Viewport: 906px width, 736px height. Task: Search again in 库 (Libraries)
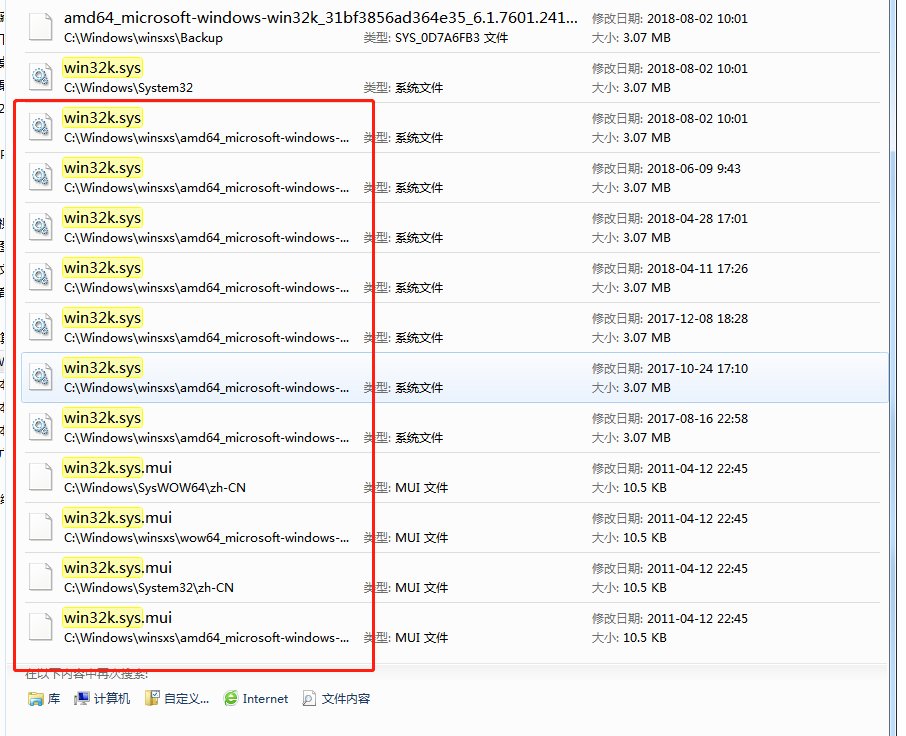44,699
